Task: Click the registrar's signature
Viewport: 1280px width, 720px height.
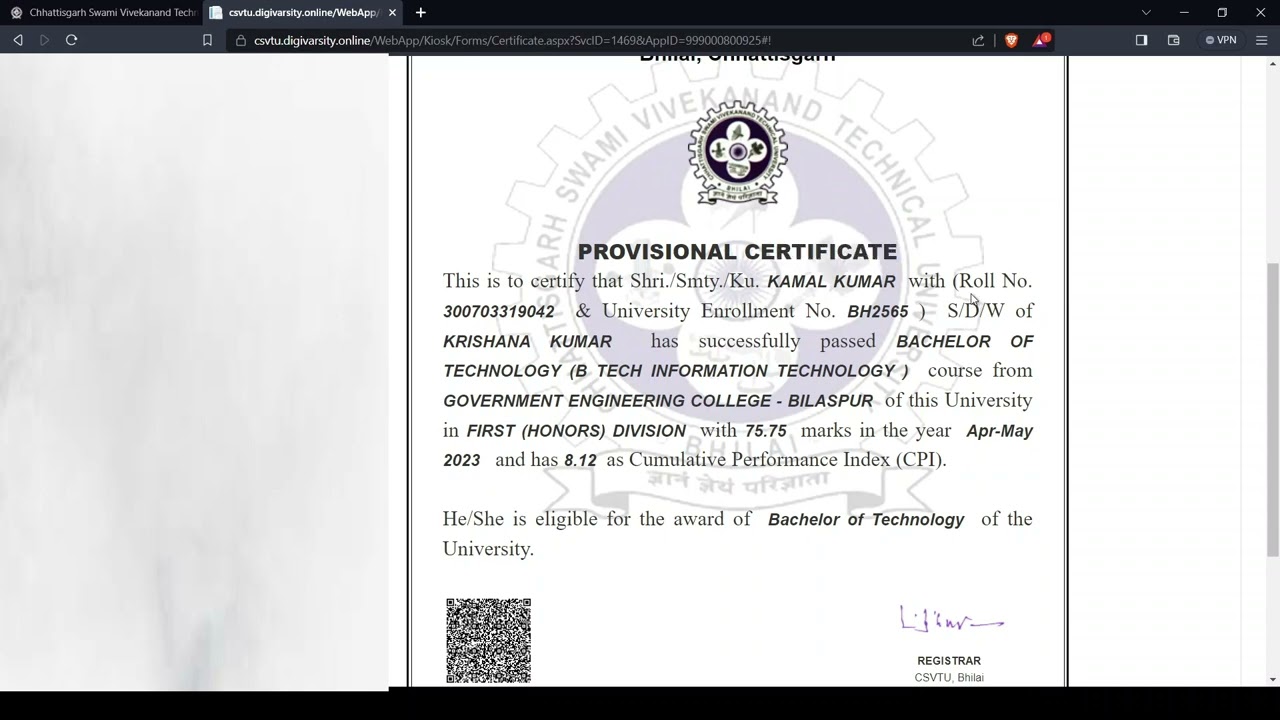Action: (x=951, y=619)
